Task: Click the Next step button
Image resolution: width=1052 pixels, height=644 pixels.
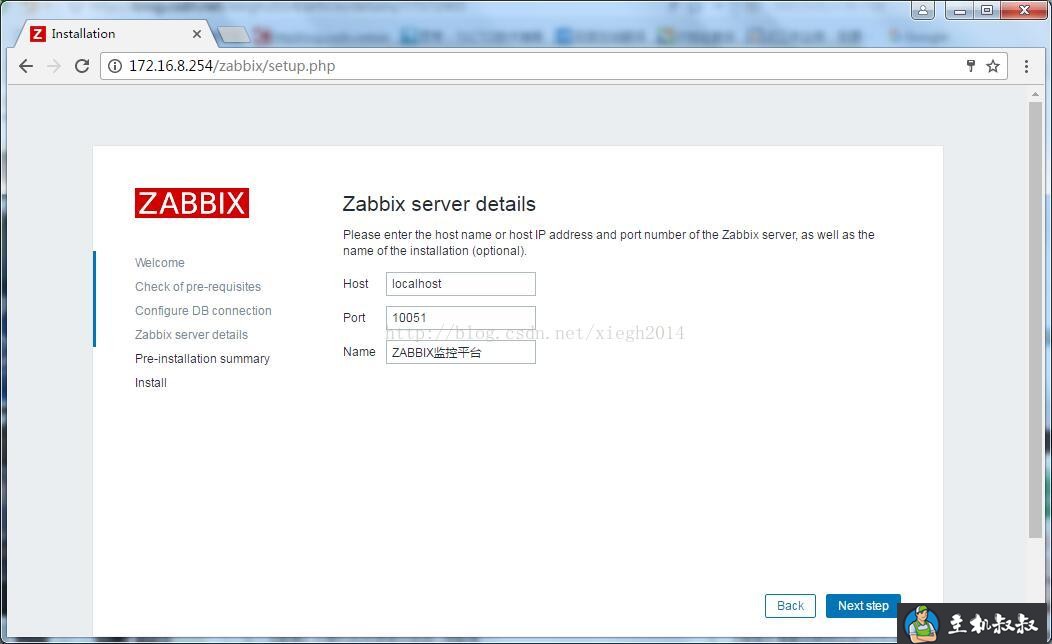Action: pos(862,606)
